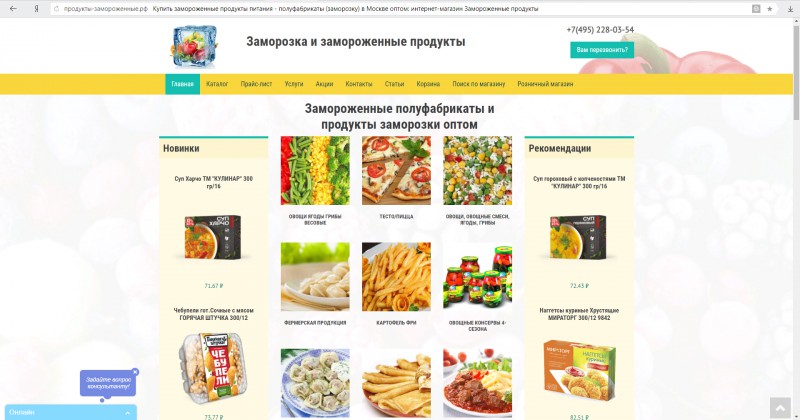Viewport: 800px width, 420px height.
Task: Go to the Контакты page
Action: click(x=359, y=84)
